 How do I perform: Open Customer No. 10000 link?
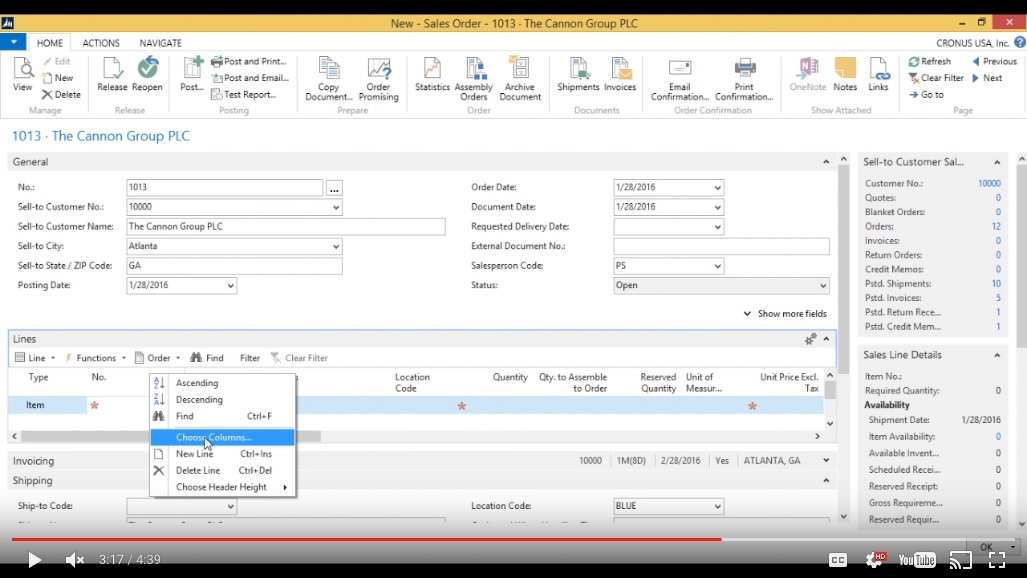(x=989, y=183)
